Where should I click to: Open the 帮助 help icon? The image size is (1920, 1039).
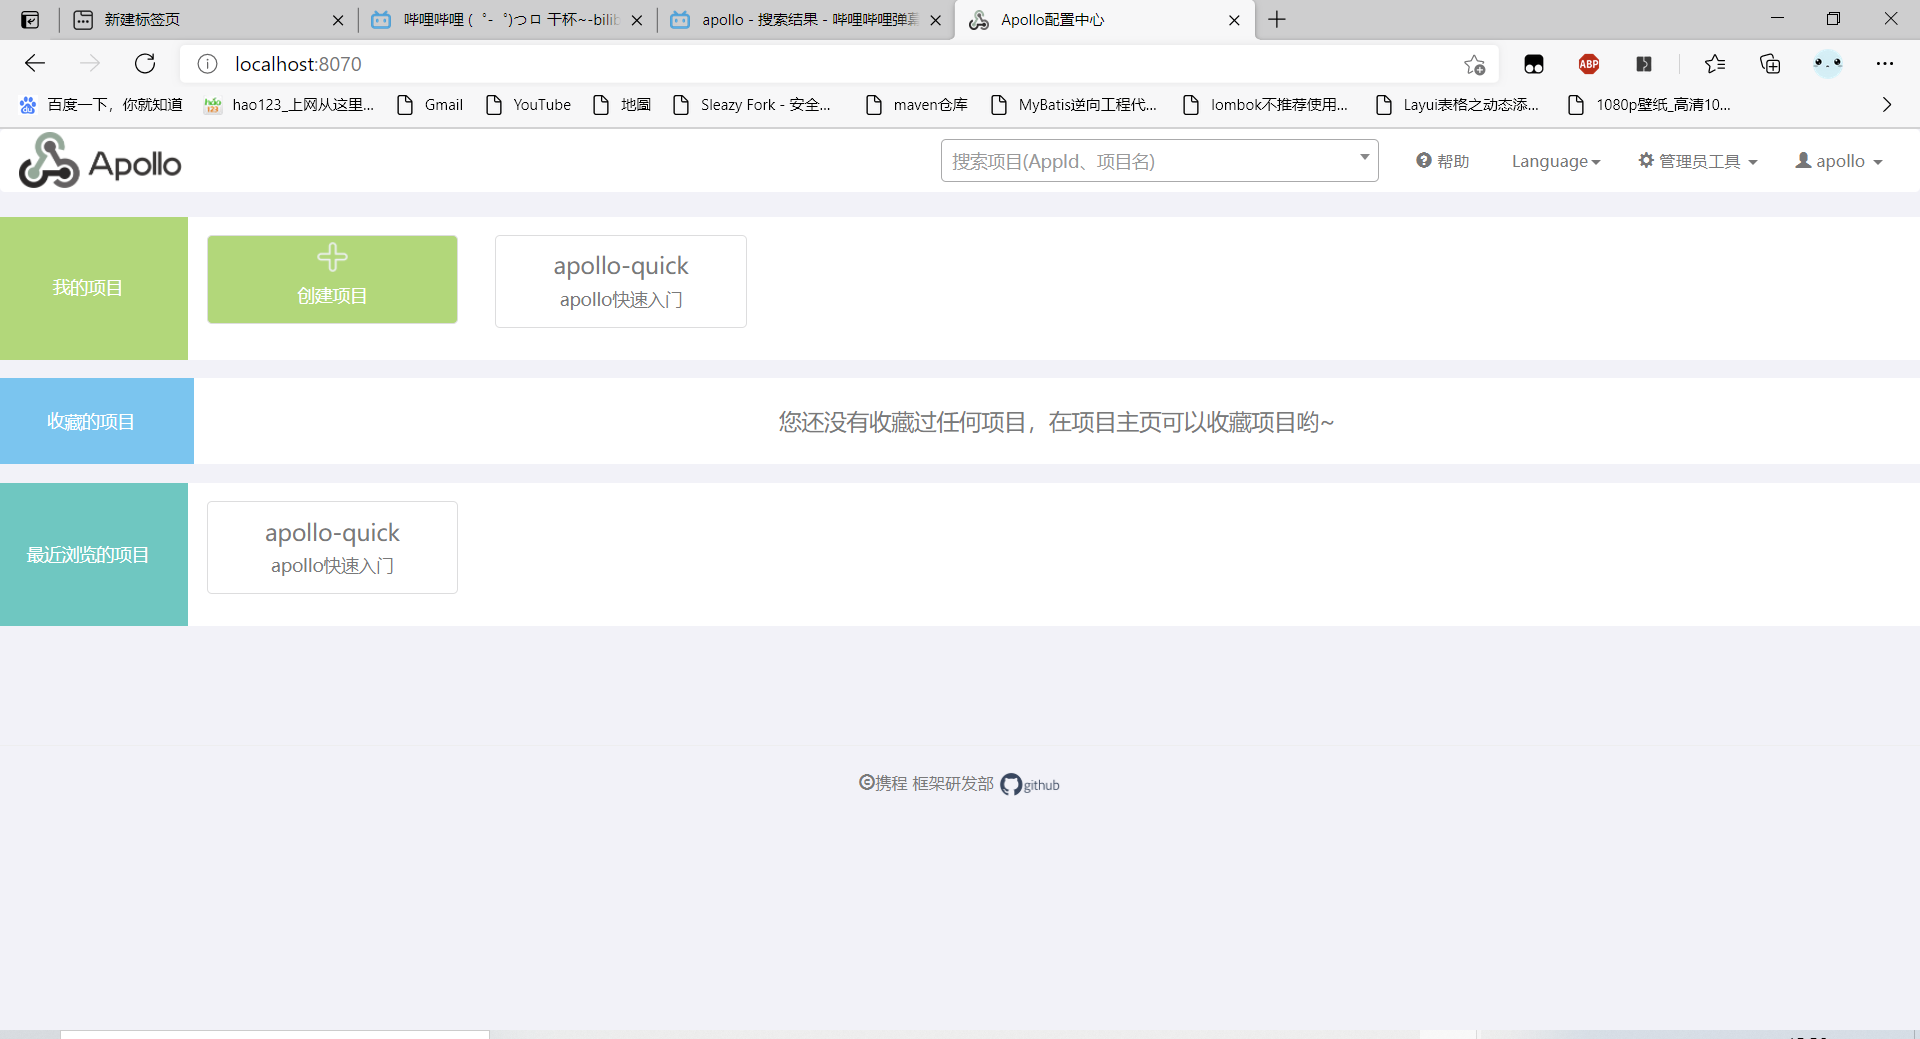click(x=1424, y=160)
